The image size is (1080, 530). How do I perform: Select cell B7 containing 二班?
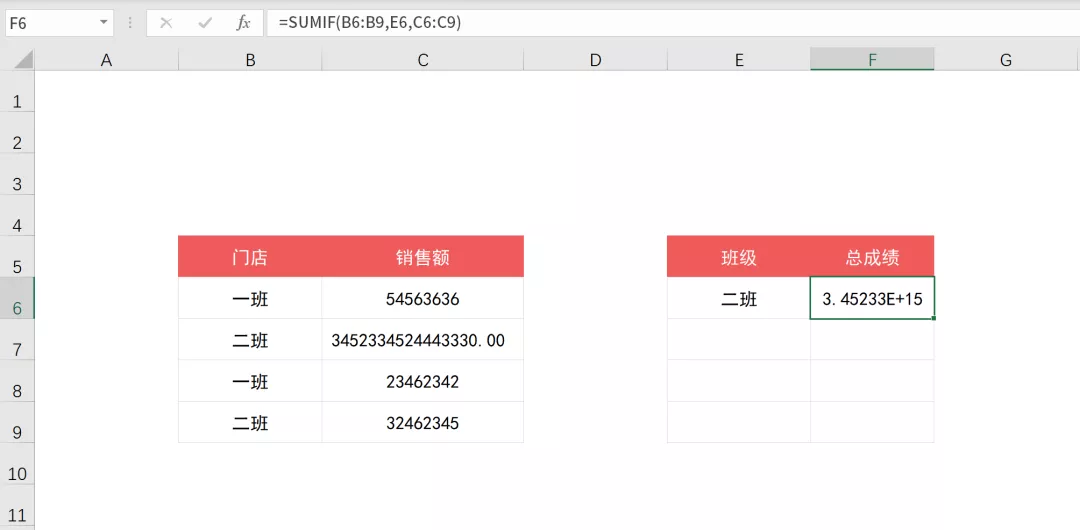[x=250, y=339]
